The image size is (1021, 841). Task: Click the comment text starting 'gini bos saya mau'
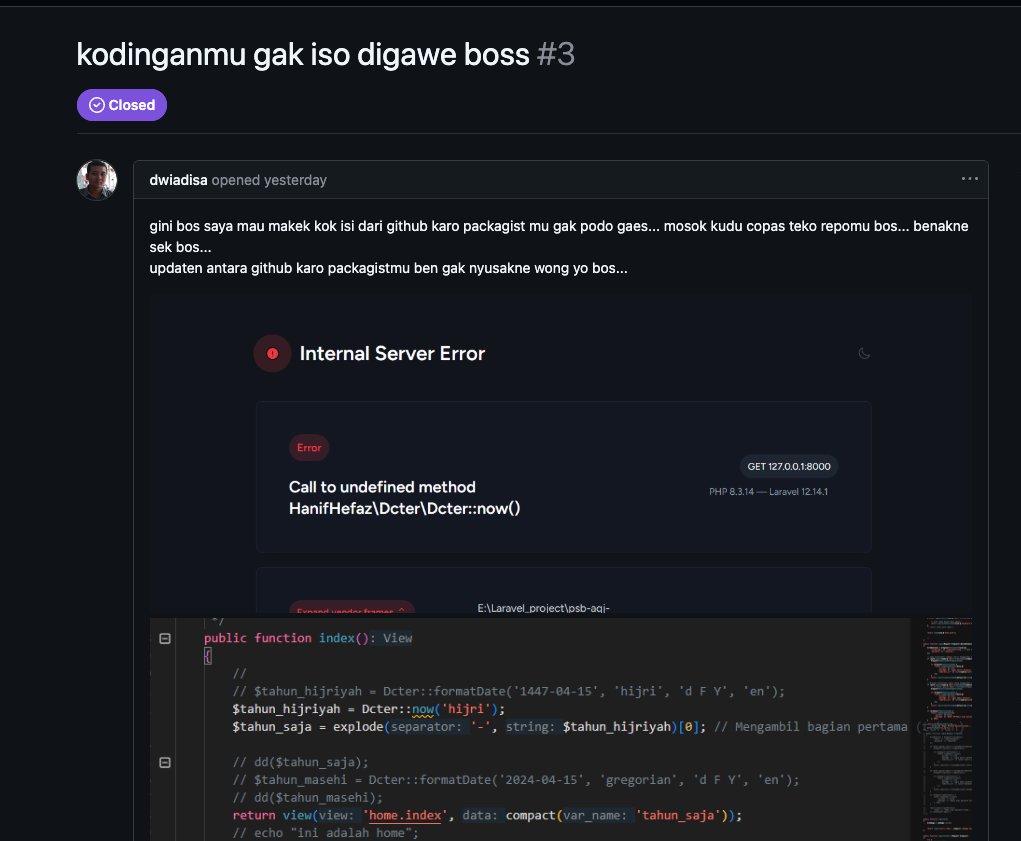(x=559, y=236)
